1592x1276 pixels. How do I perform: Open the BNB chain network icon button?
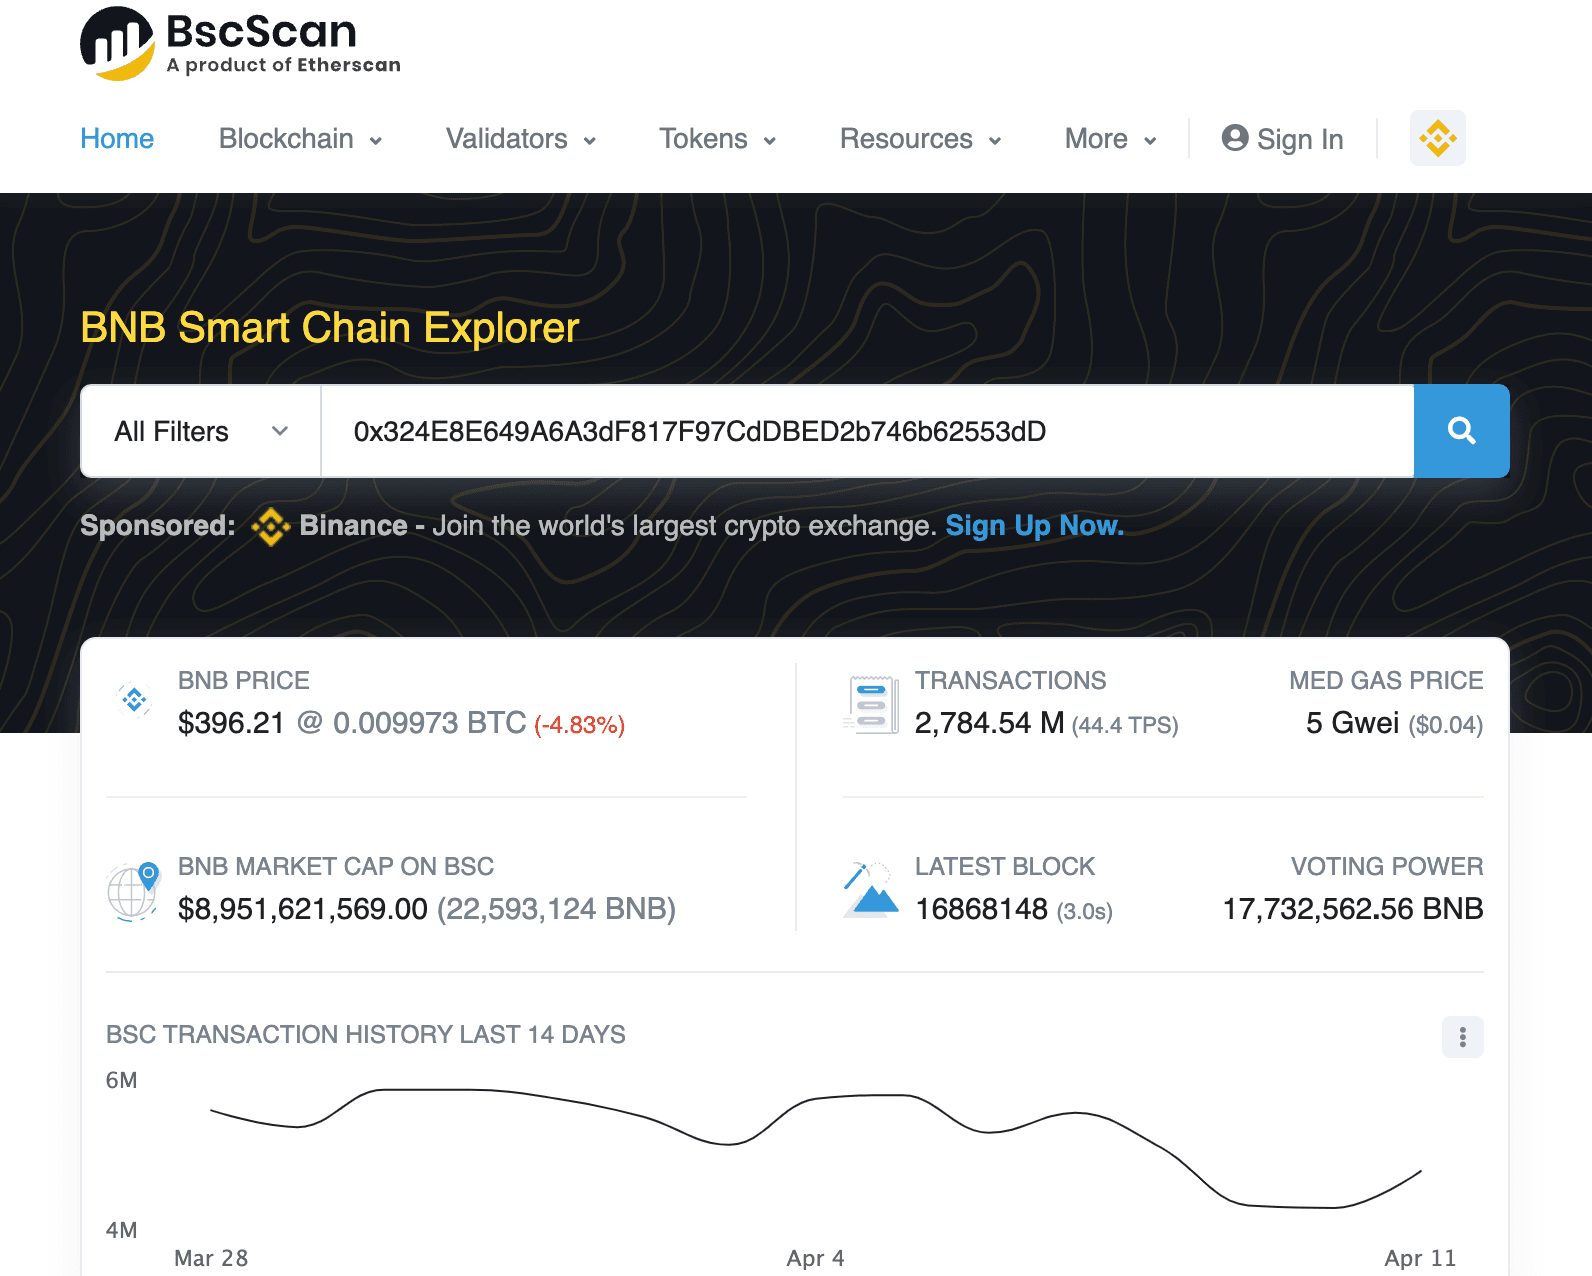click(1437, 138)
